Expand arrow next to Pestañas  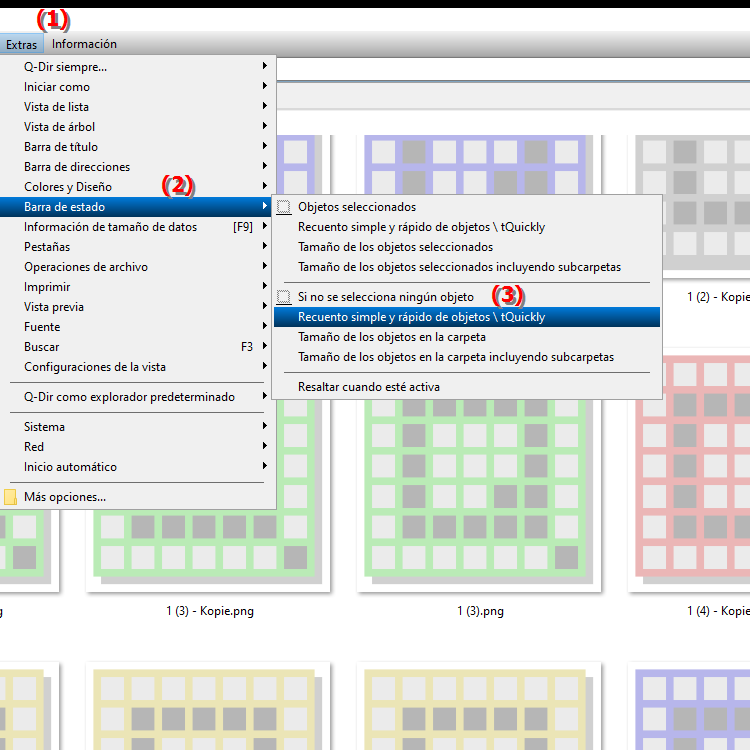click(265, 246)
